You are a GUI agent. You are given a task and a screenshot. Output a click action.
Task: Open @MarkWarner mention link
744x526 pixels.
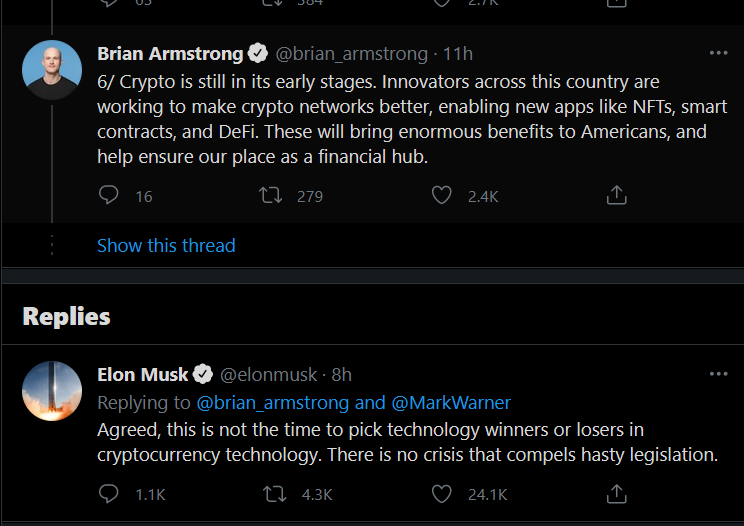click(450, 403)
